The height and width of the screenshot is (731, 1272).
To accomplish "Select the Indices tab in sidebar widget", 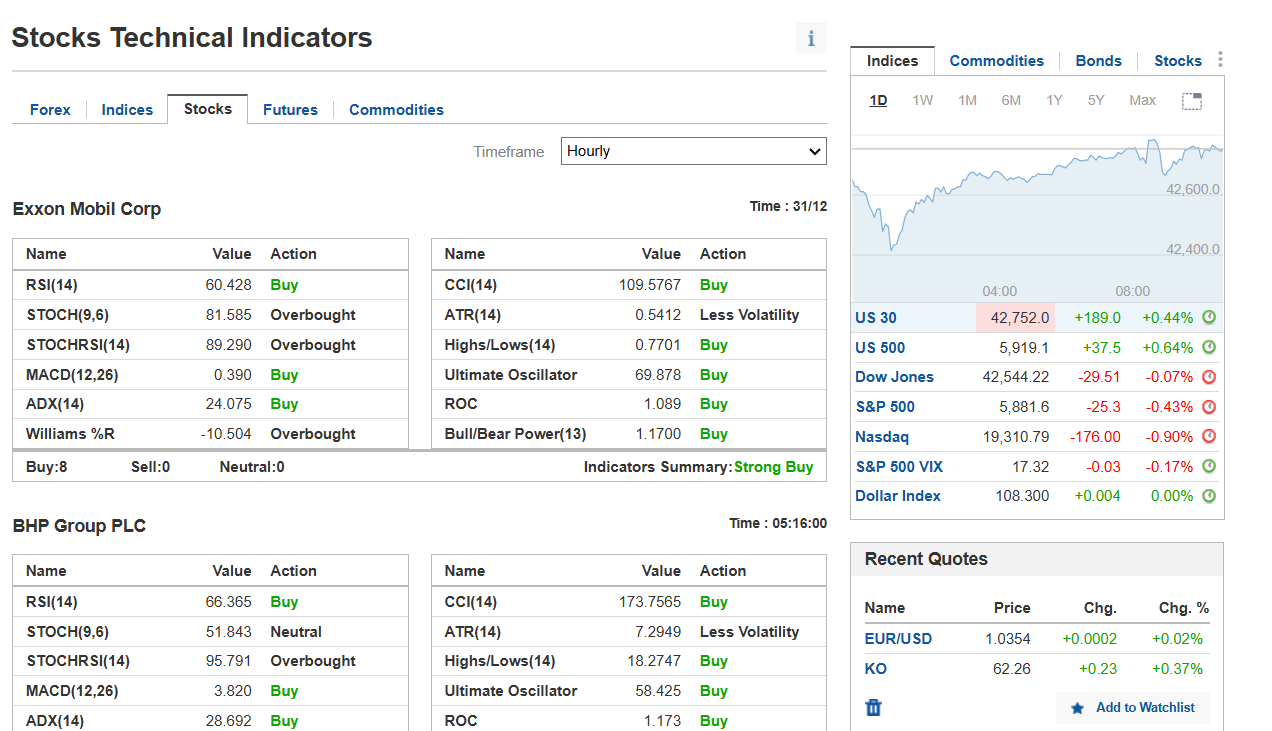I will pos(892,61).
